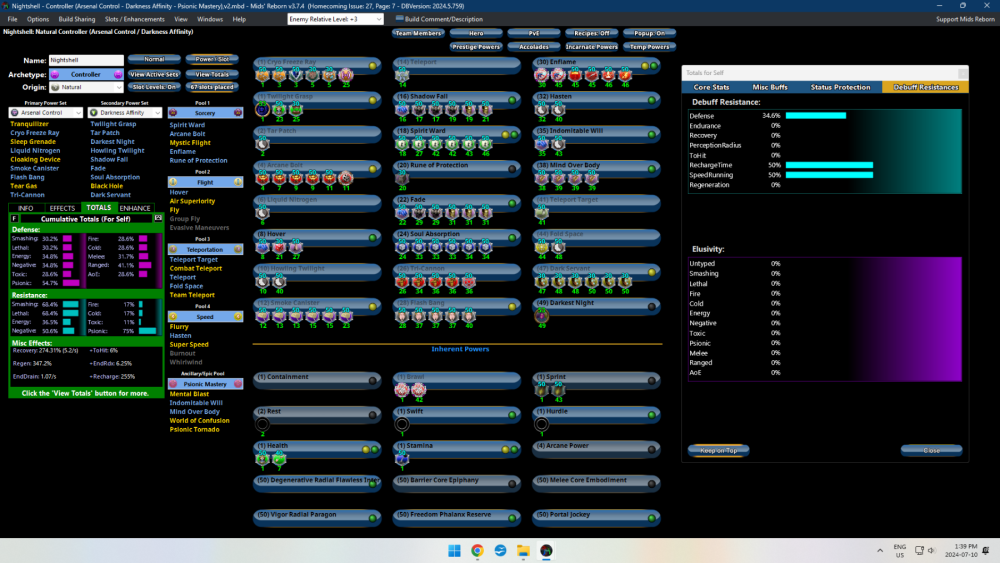Click the first slot of Hover
Viewport: 1000px width, 563px height.
pyautogui.click(x=263, y=247)
